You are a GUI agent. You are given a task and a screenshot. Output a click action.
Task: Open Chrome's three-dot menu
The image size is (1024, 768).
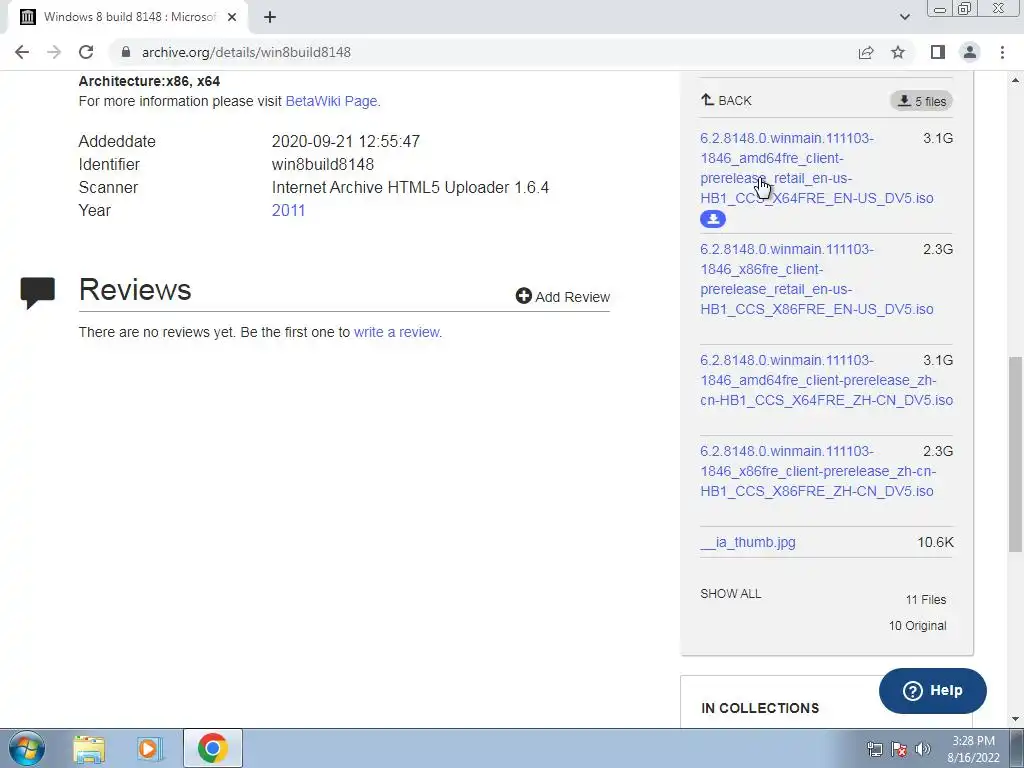click(1002, 52)
